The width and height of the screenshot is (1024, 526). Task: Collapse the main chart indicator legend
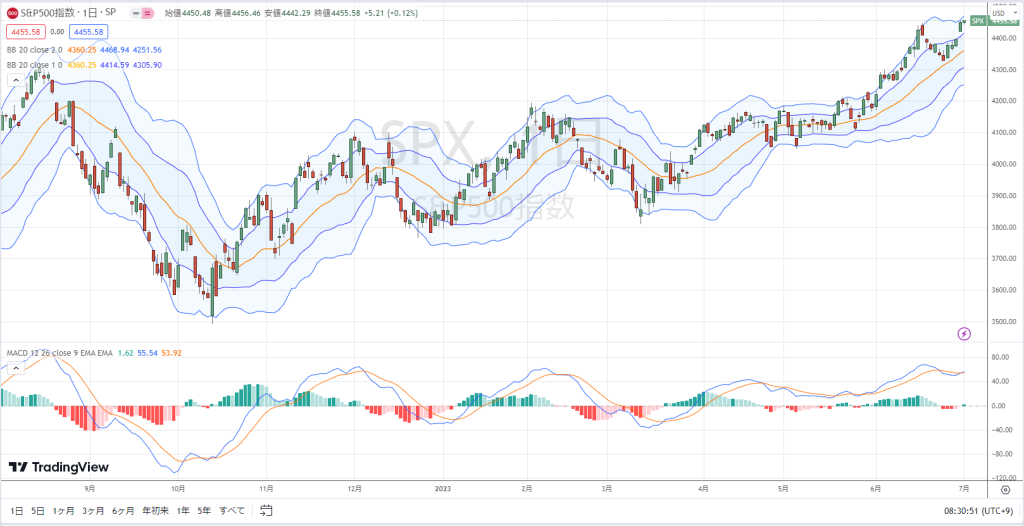[x=14, y=80]
